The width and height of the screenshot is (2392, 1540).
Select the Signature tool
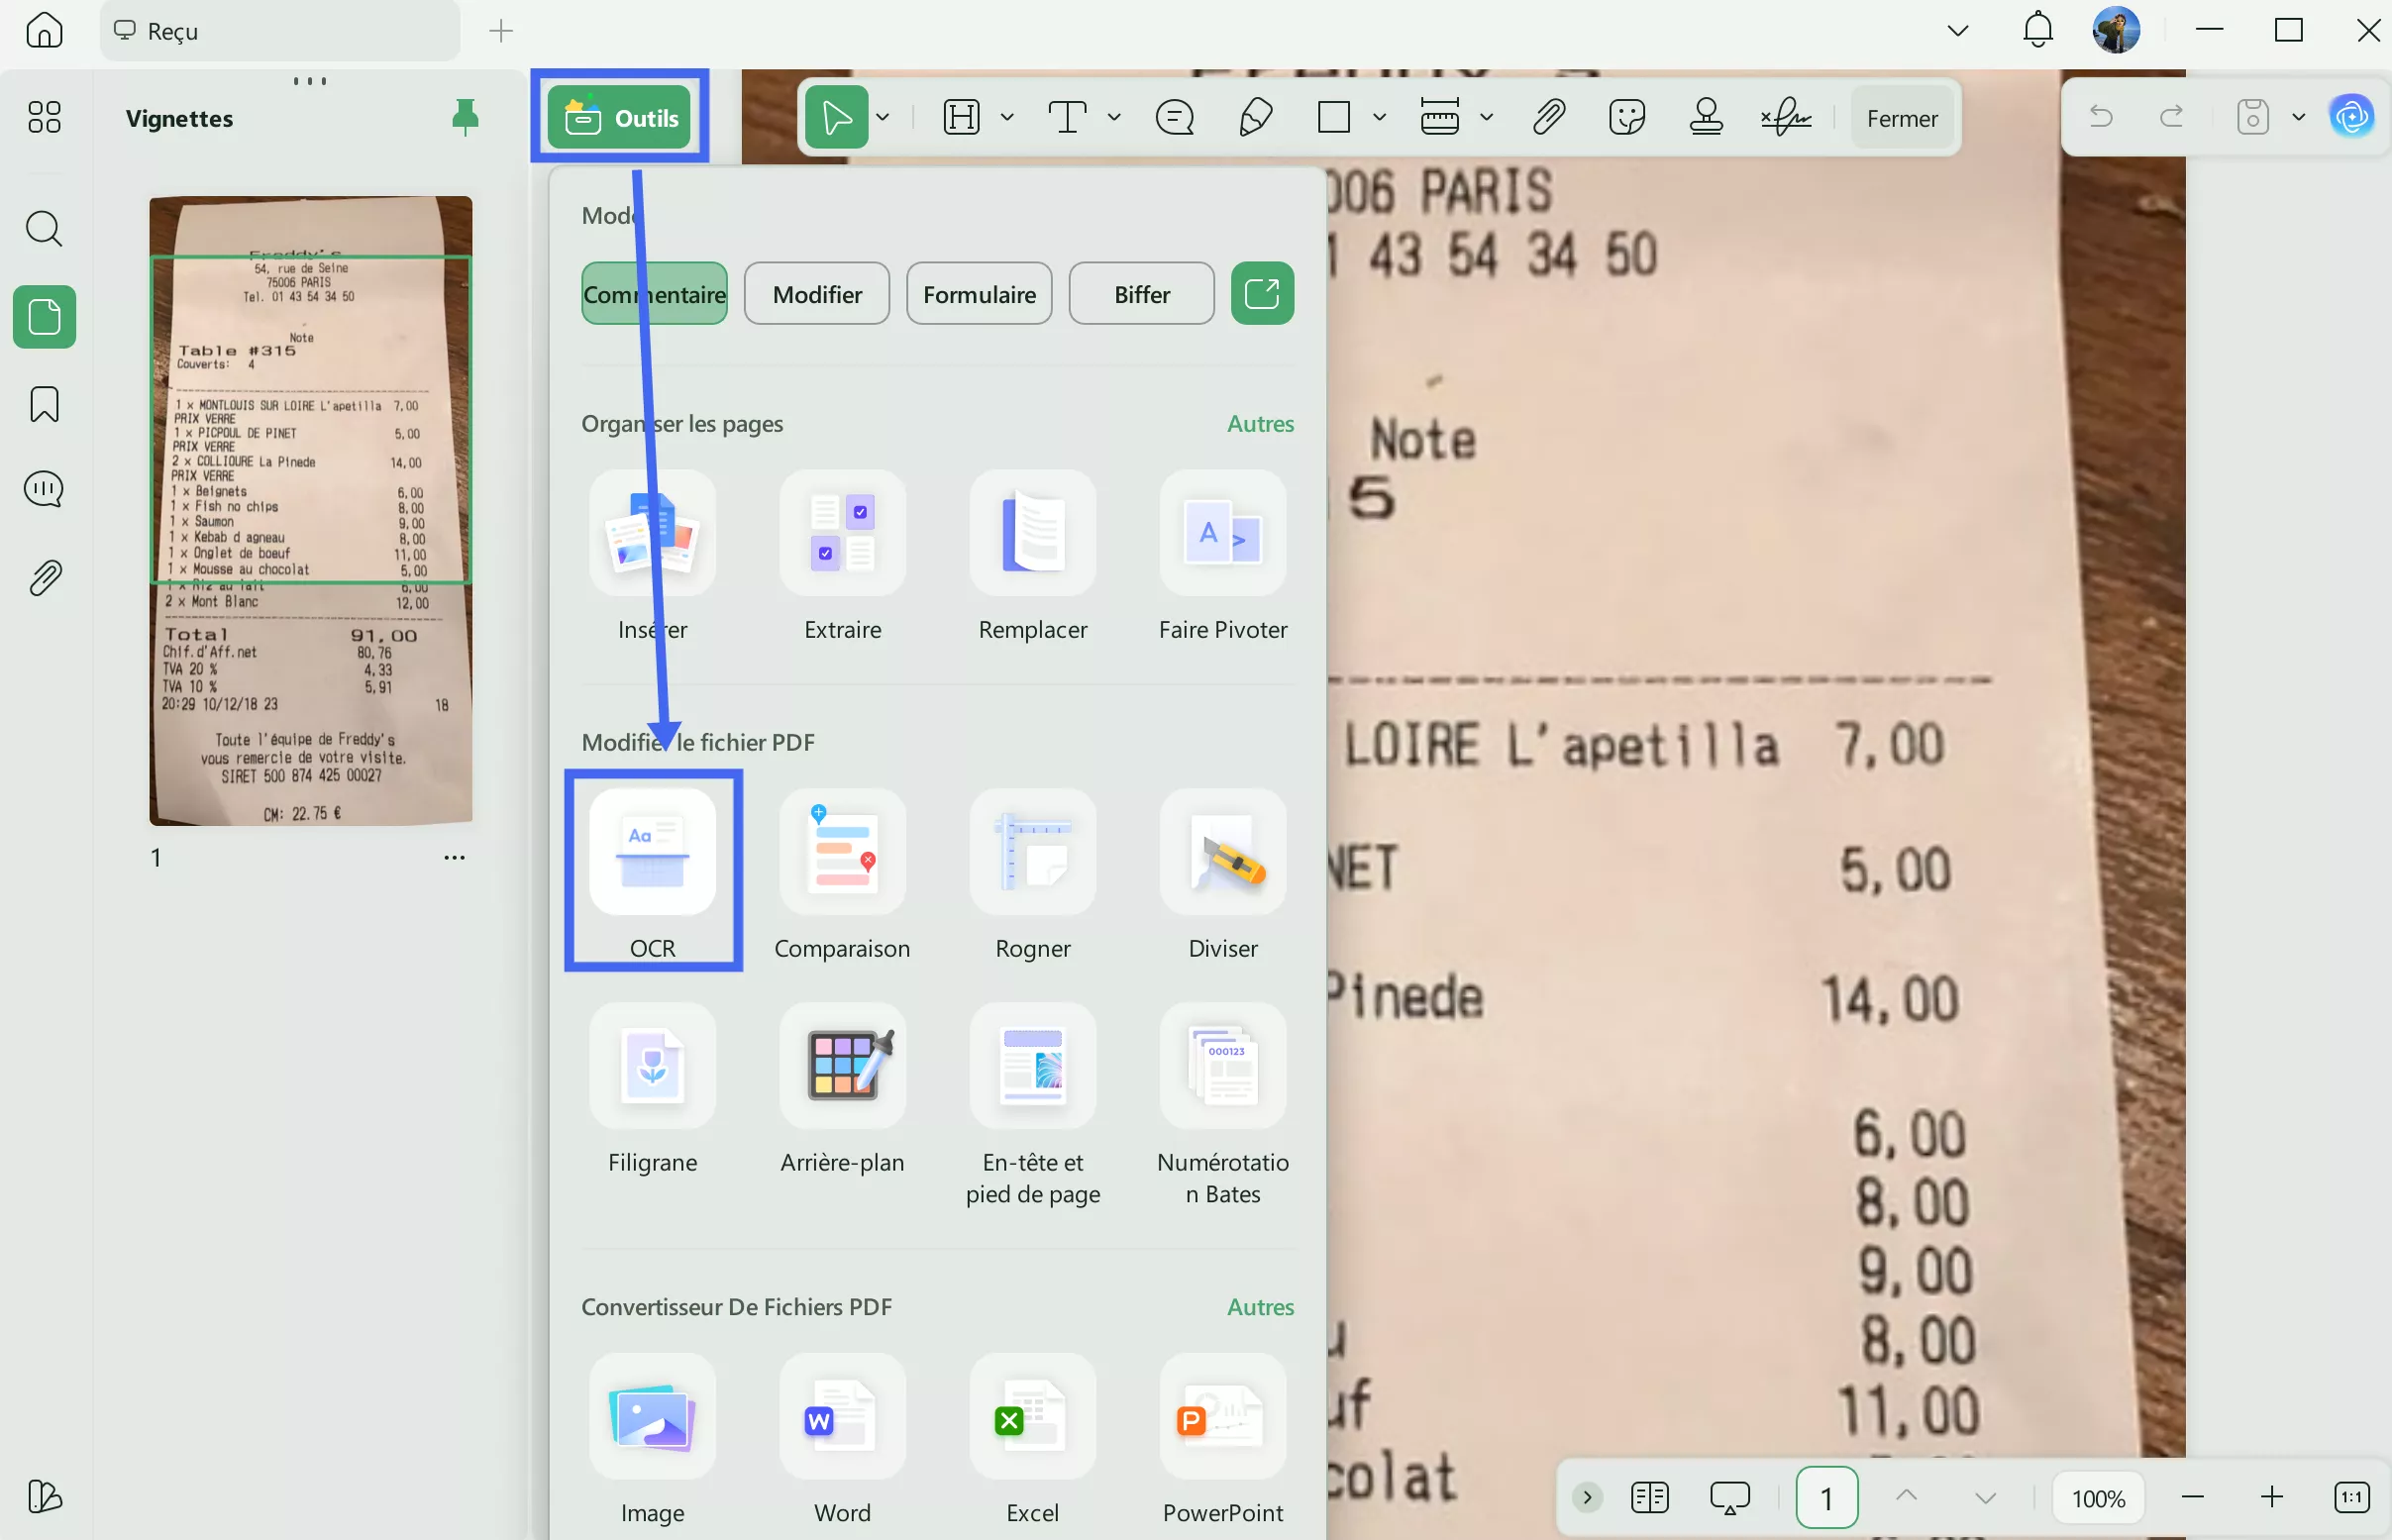pyautogui.click(x=1785, y=117)
